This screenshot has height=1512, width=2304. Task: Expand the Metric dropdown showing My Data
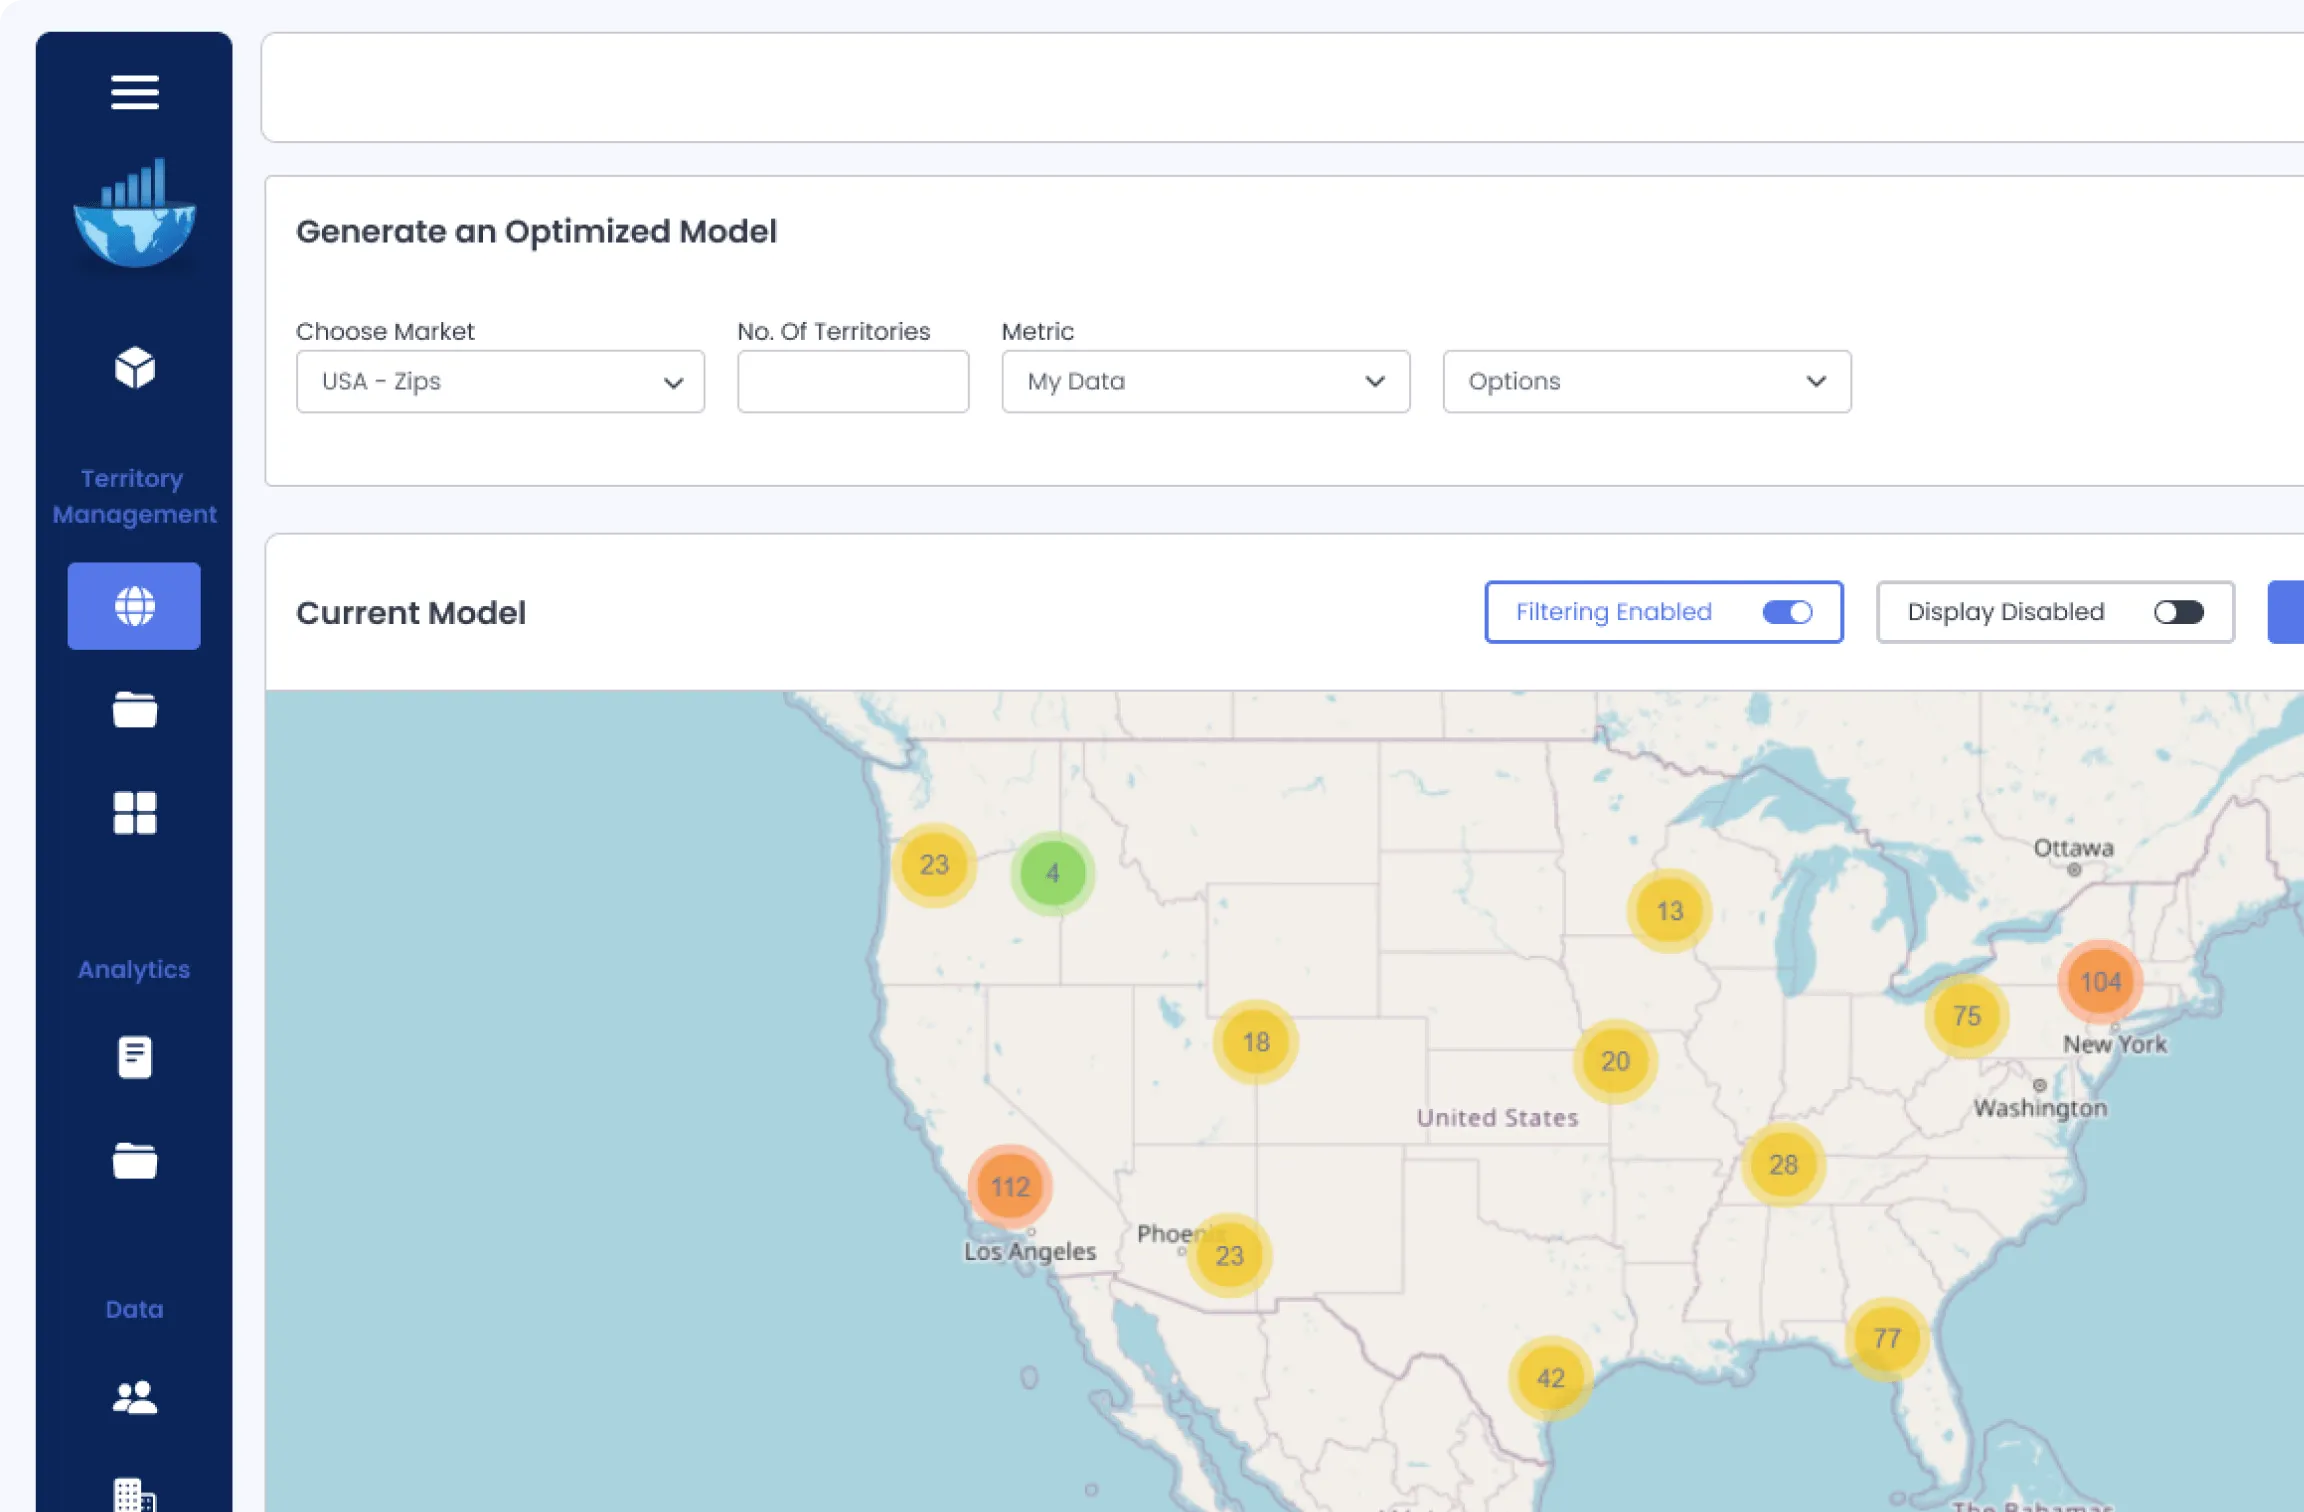point(1204,381)
